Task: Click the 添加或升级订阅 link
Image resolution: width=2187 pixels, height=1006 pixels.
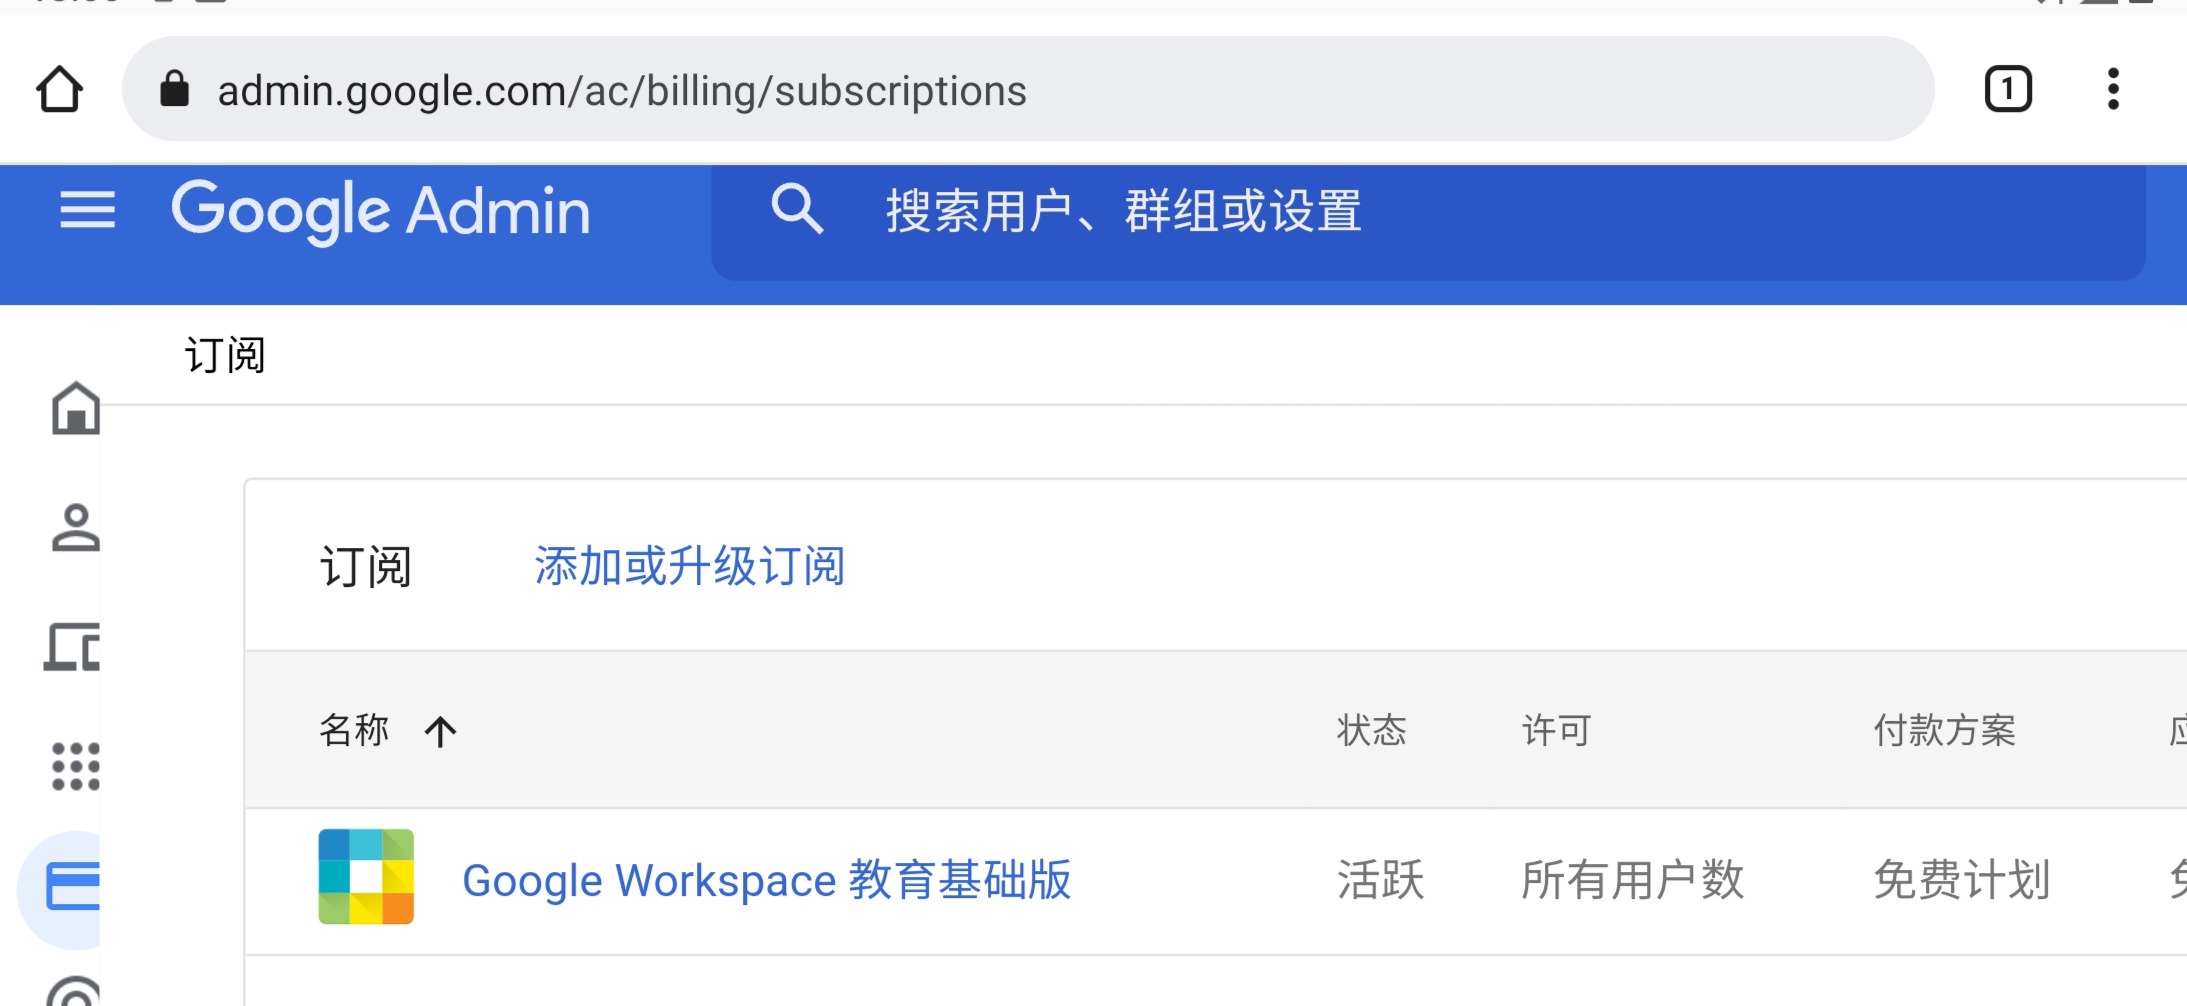Action: click(x=690, y=567)
